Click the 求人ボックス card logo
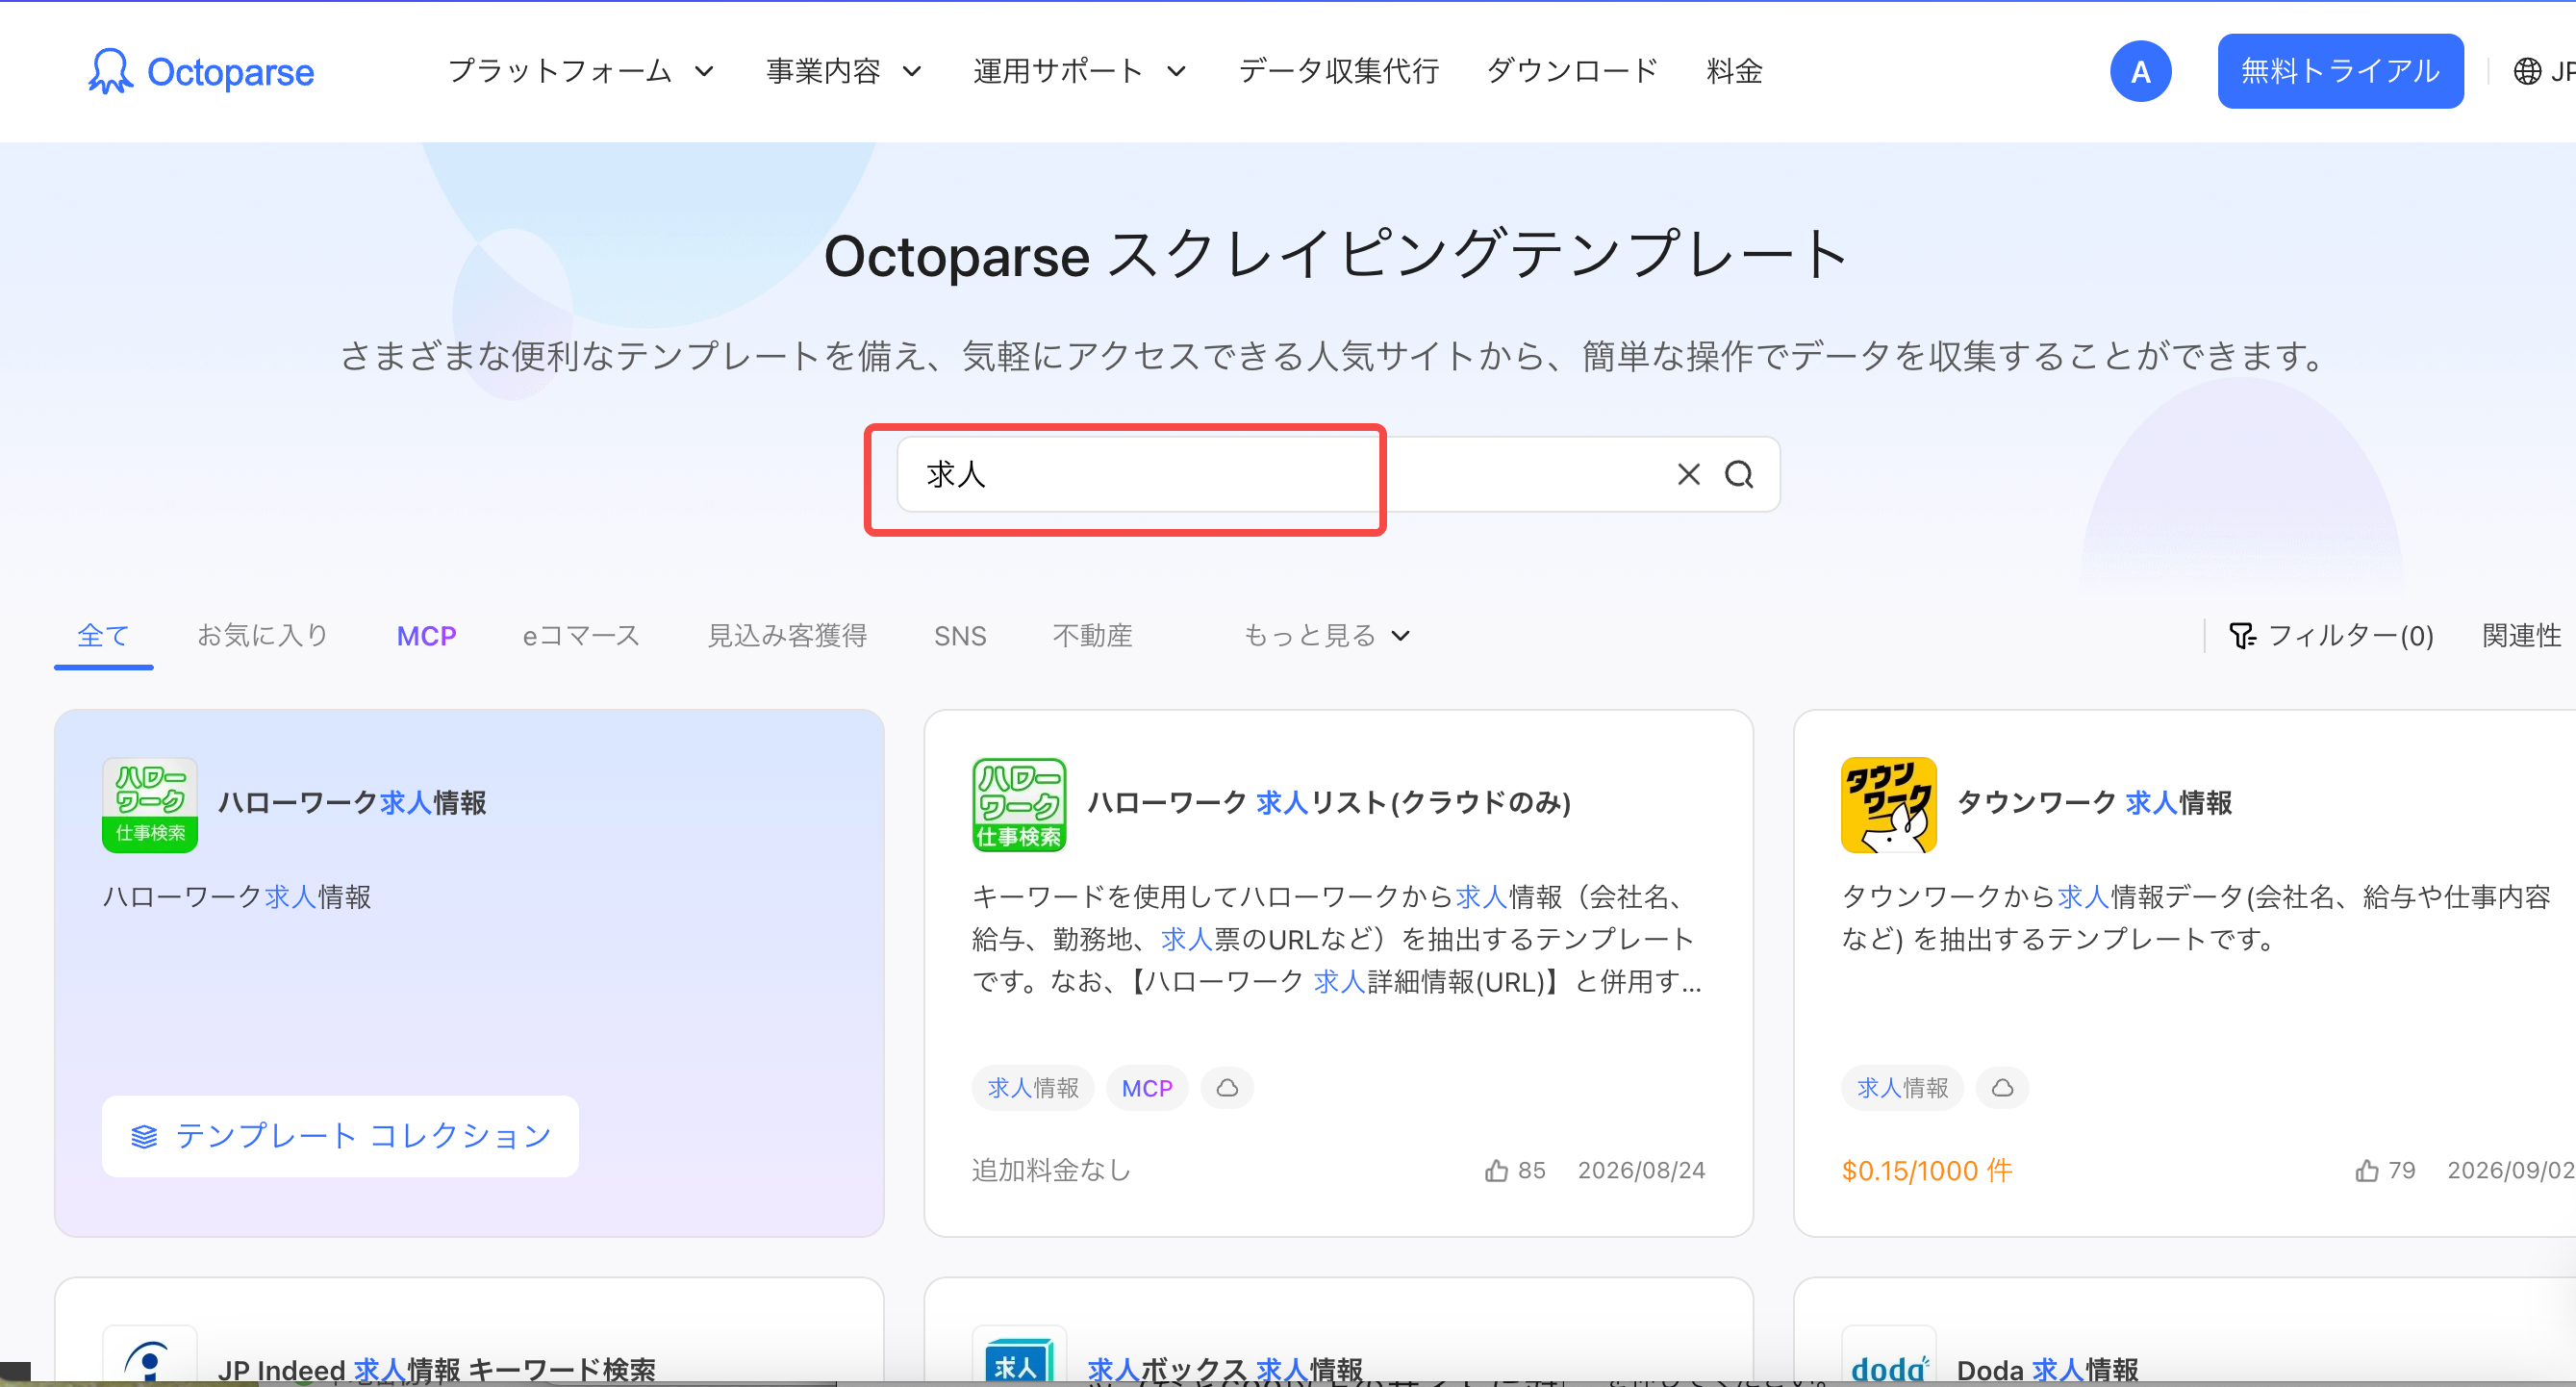Screen dimensions: 2576x1387 [1019, 1356]
